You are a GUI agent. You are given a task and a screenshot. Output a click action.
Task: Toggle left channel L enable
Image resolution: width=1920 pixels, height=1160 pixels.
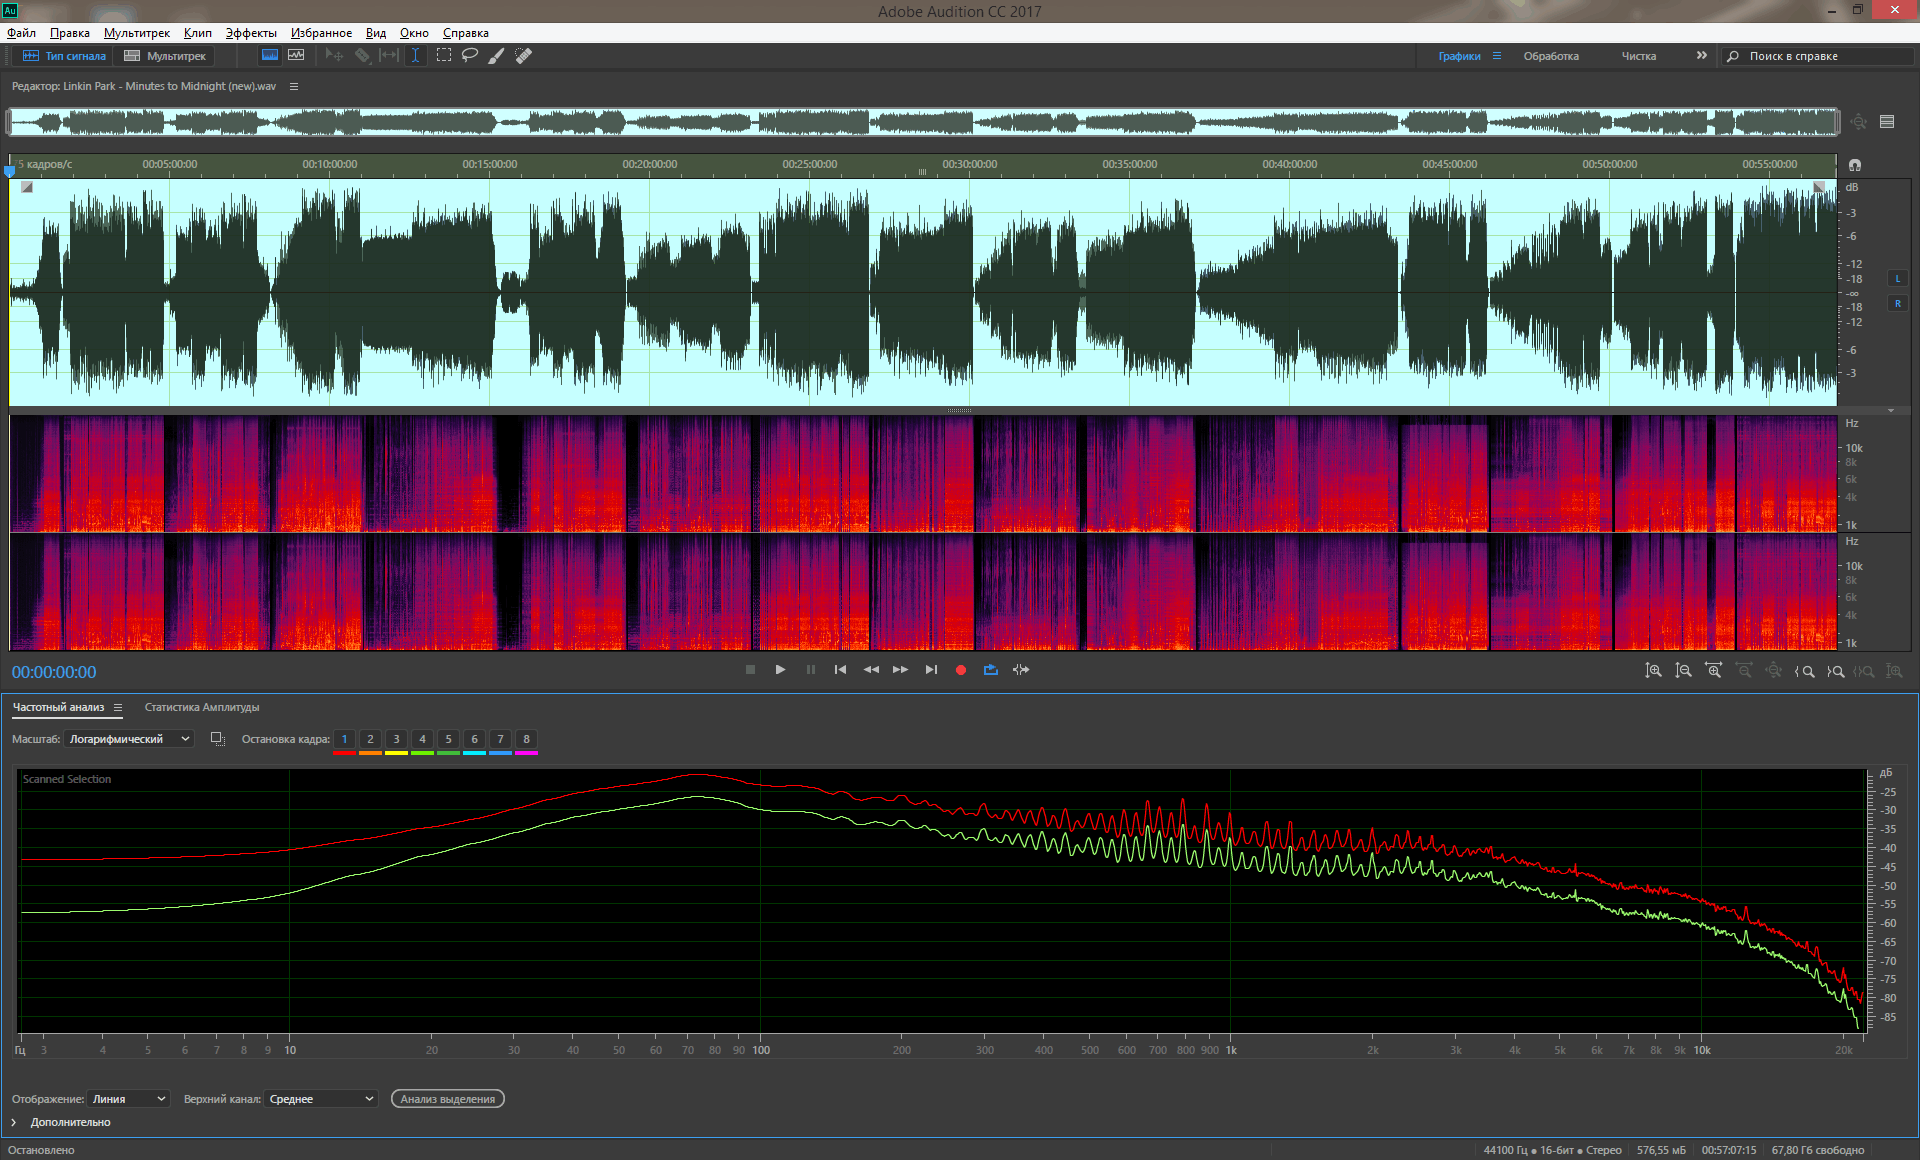1897,279
